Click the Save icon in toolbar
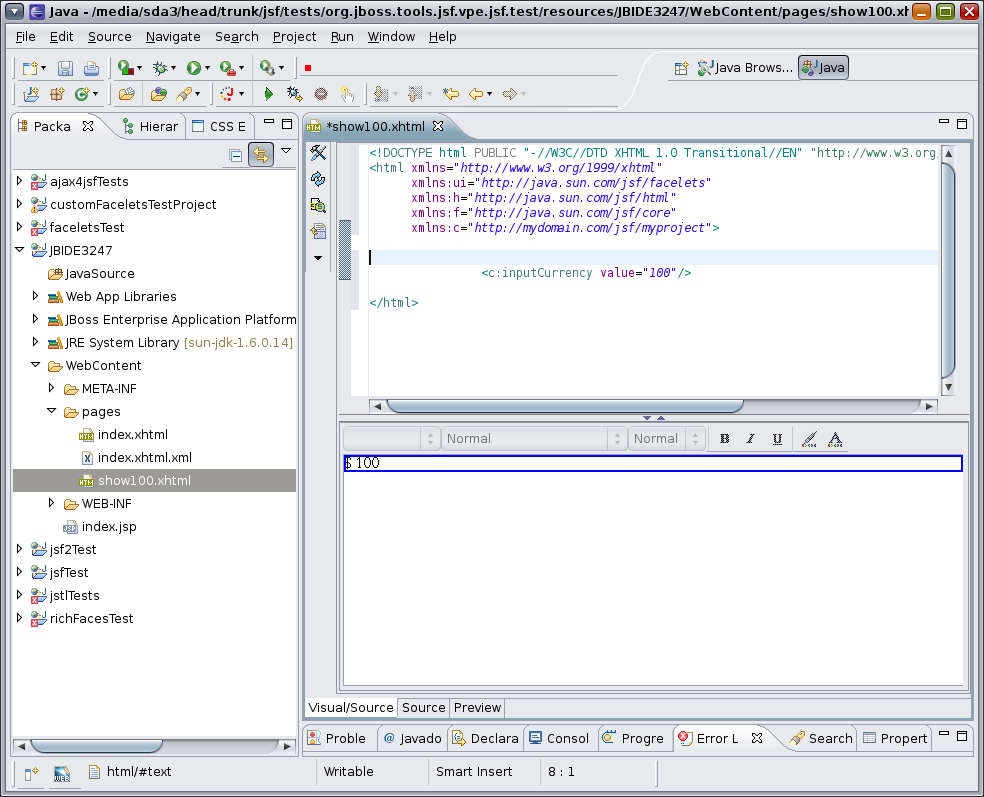This screenshot has width=984, height=797. point(65,68)
